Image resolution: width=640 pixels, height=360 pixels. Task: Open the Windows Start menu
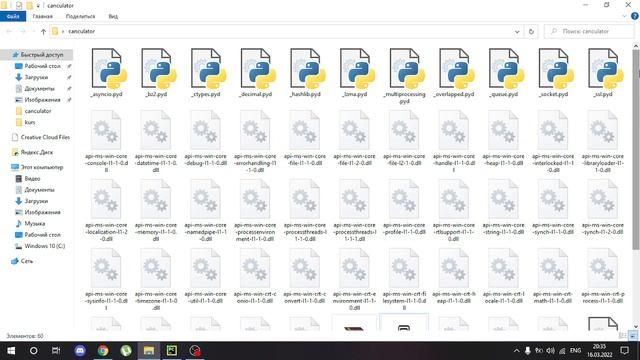[11, 351]
